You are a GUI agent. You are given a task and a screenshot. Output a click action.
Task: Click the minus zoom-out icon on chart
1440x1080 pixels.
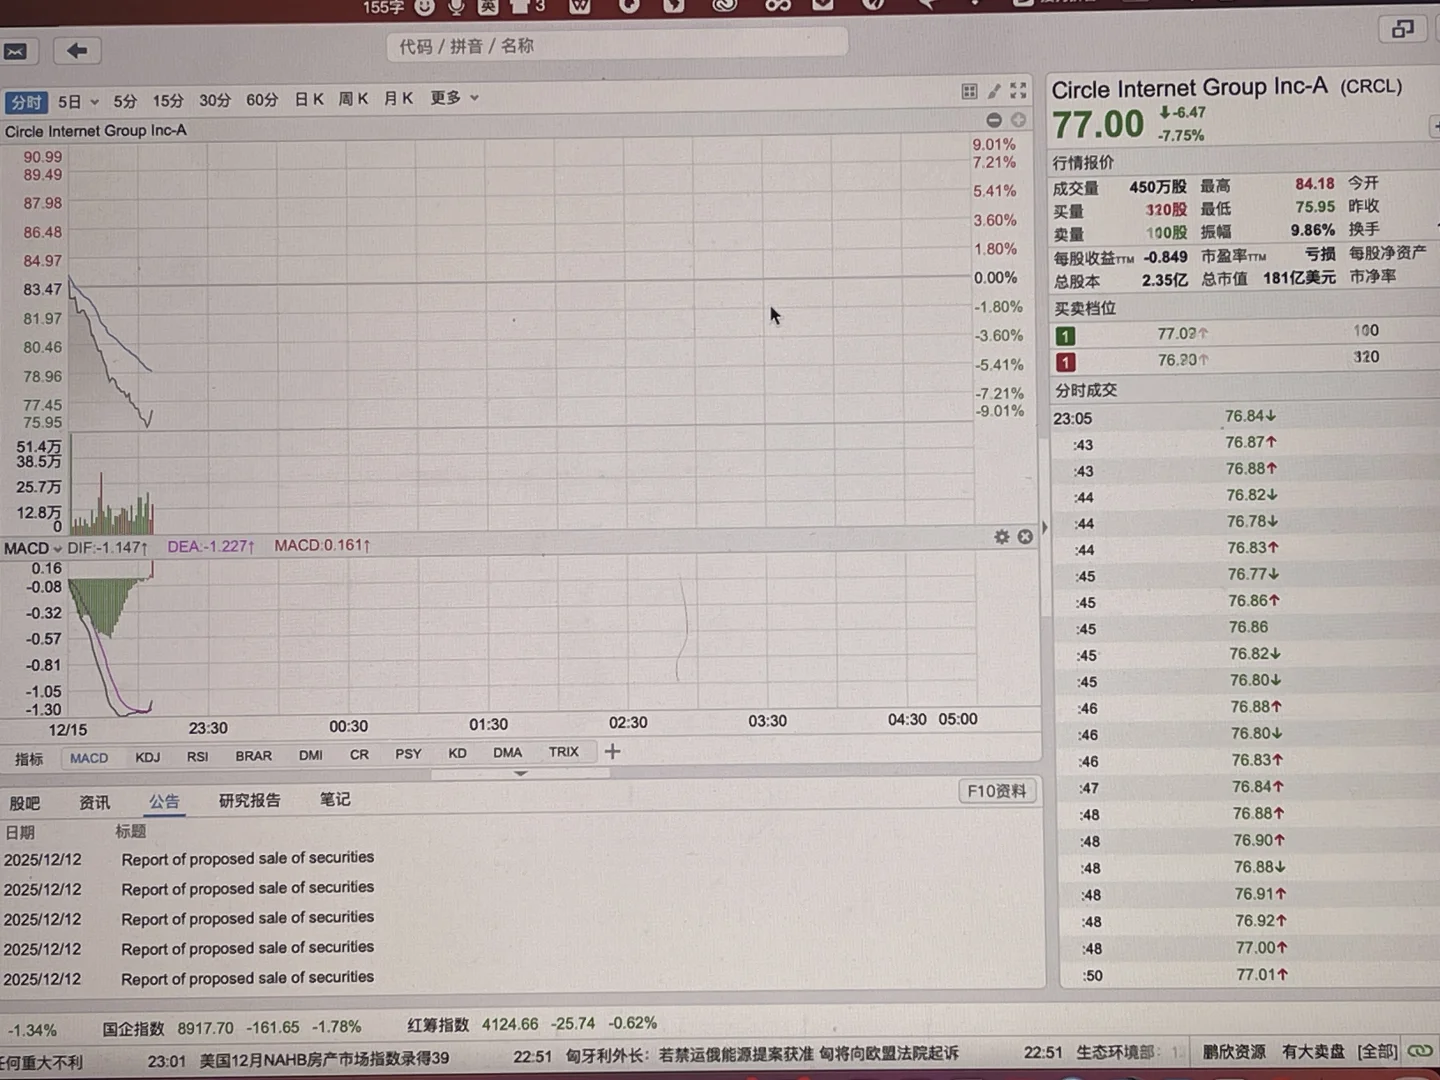tap(994, 120)
